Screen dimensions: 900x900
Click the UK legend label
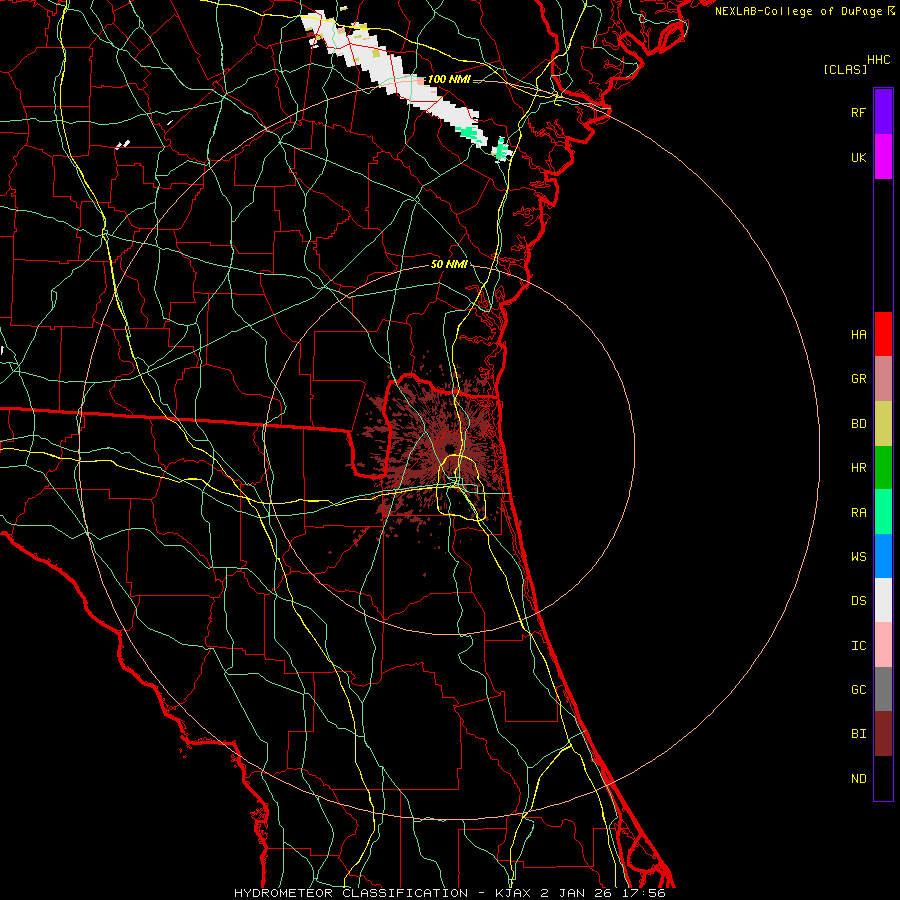[x=858, y=157]
